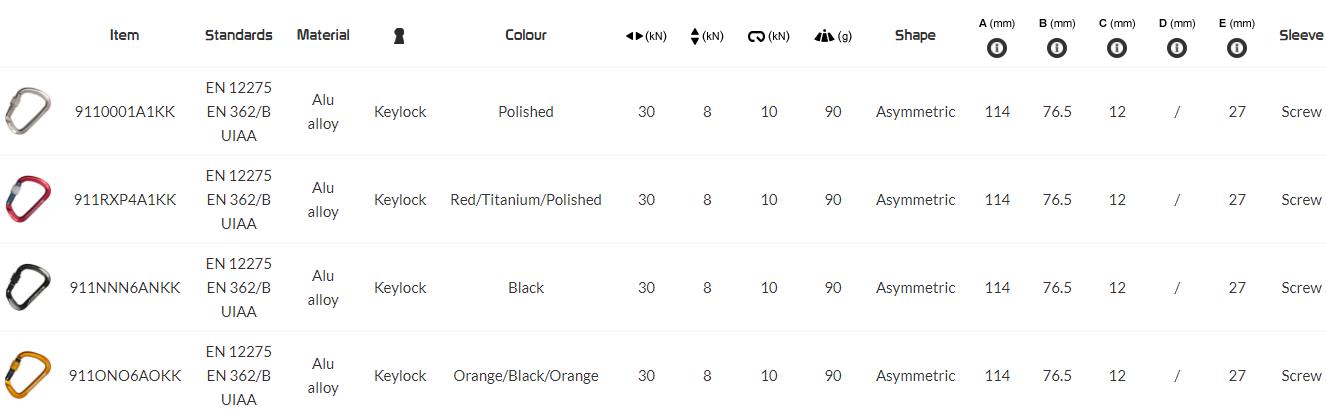1326x412 pixels.
Task: Click the major axis strength arrows icon
Action: tap(635, 36)
